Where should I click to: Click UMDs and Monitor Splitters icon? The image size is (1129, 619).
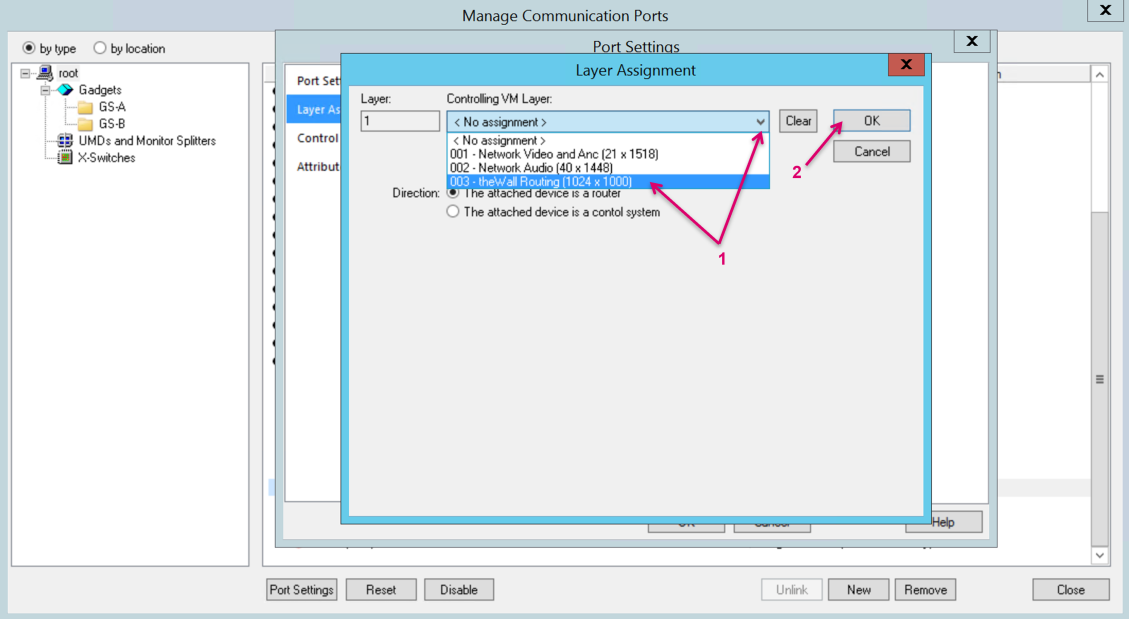click(x=65, y=141)
